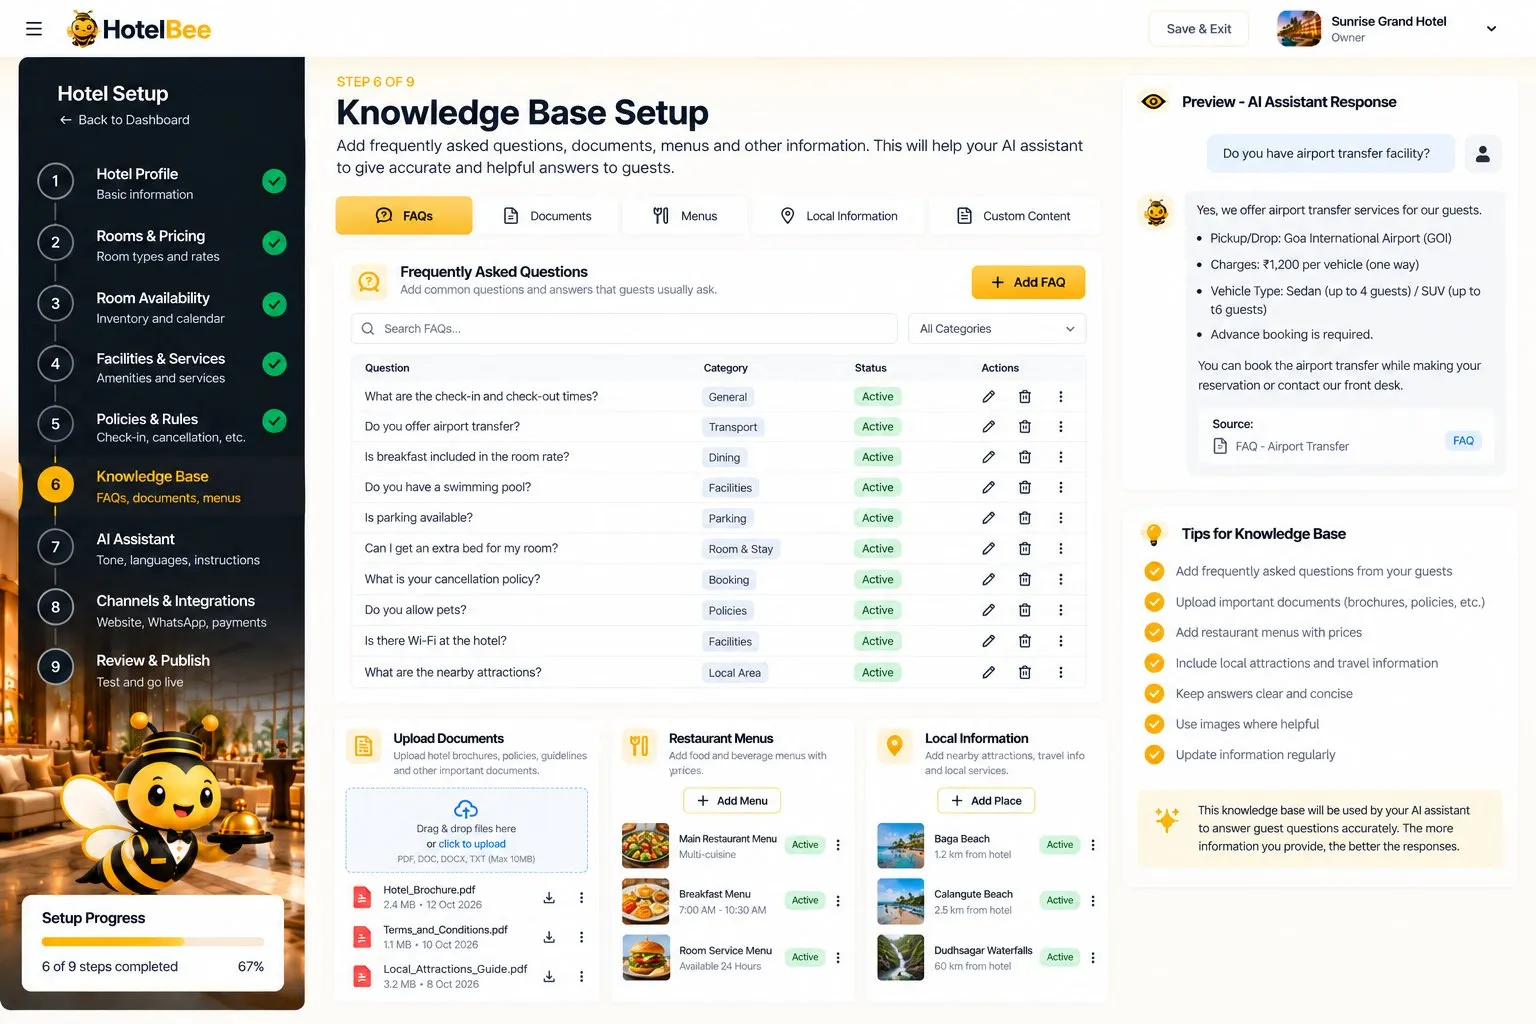Select the FAQs tab
1536x1024 pixels.
tap(404, 216)
